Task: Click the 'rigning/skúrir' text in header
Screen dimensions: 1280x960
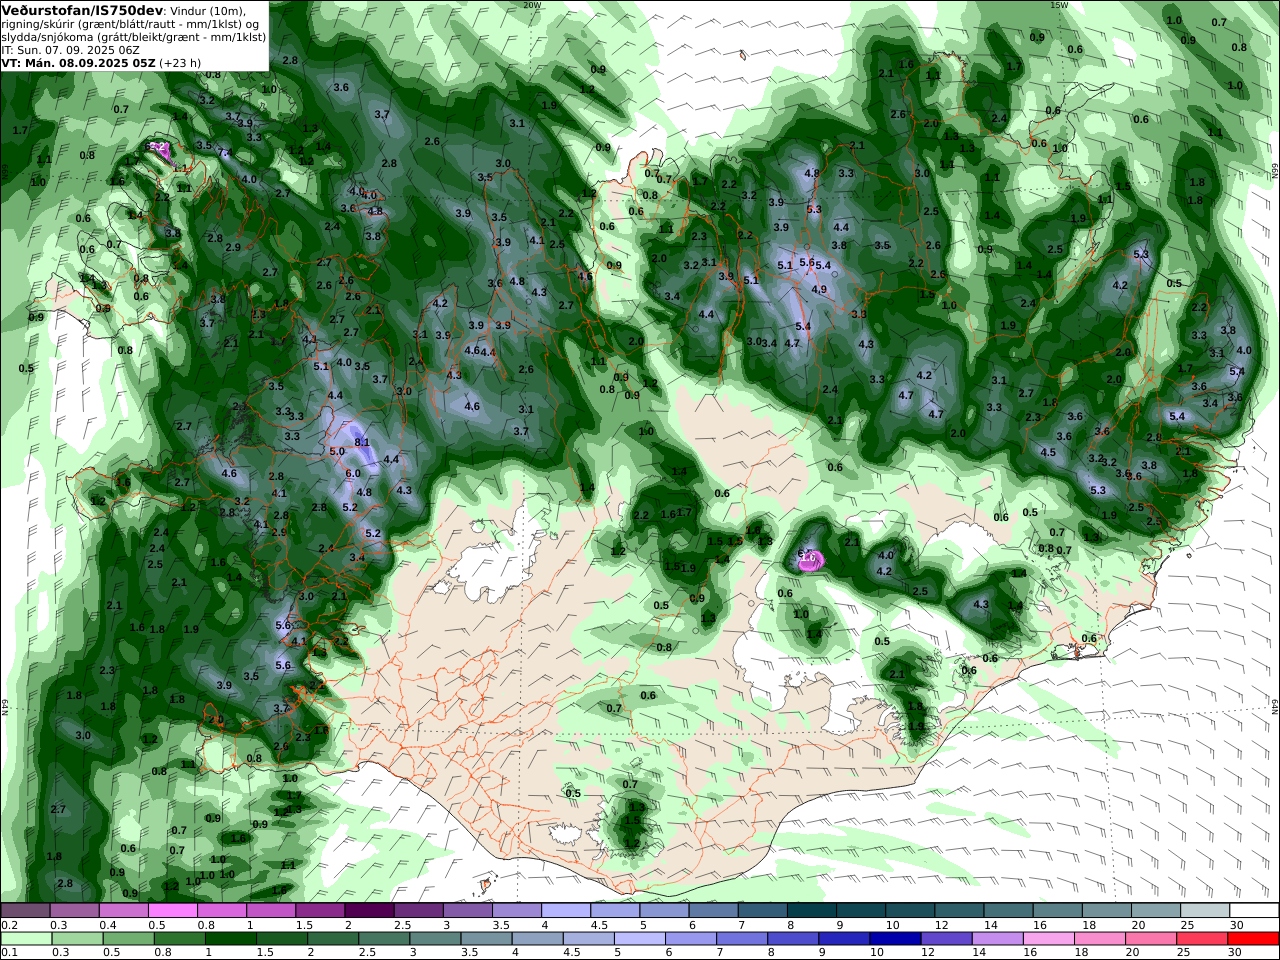Action: click(x=38, y=23)
